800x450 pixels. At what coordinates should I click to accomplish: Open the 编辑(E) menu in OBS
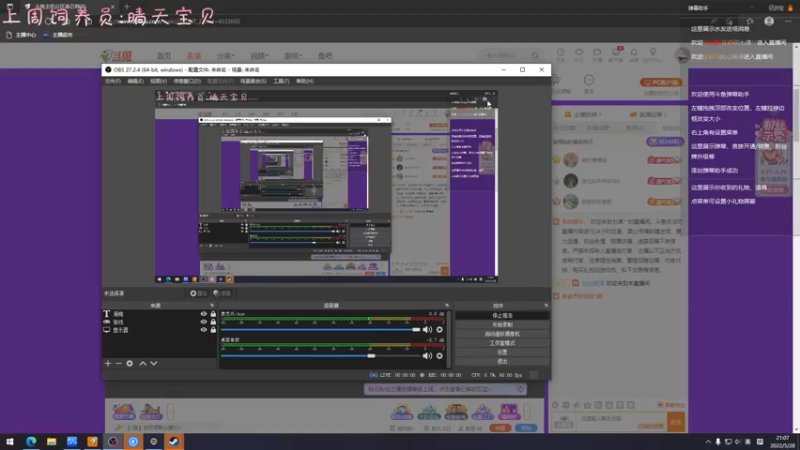tap(135, 81)
